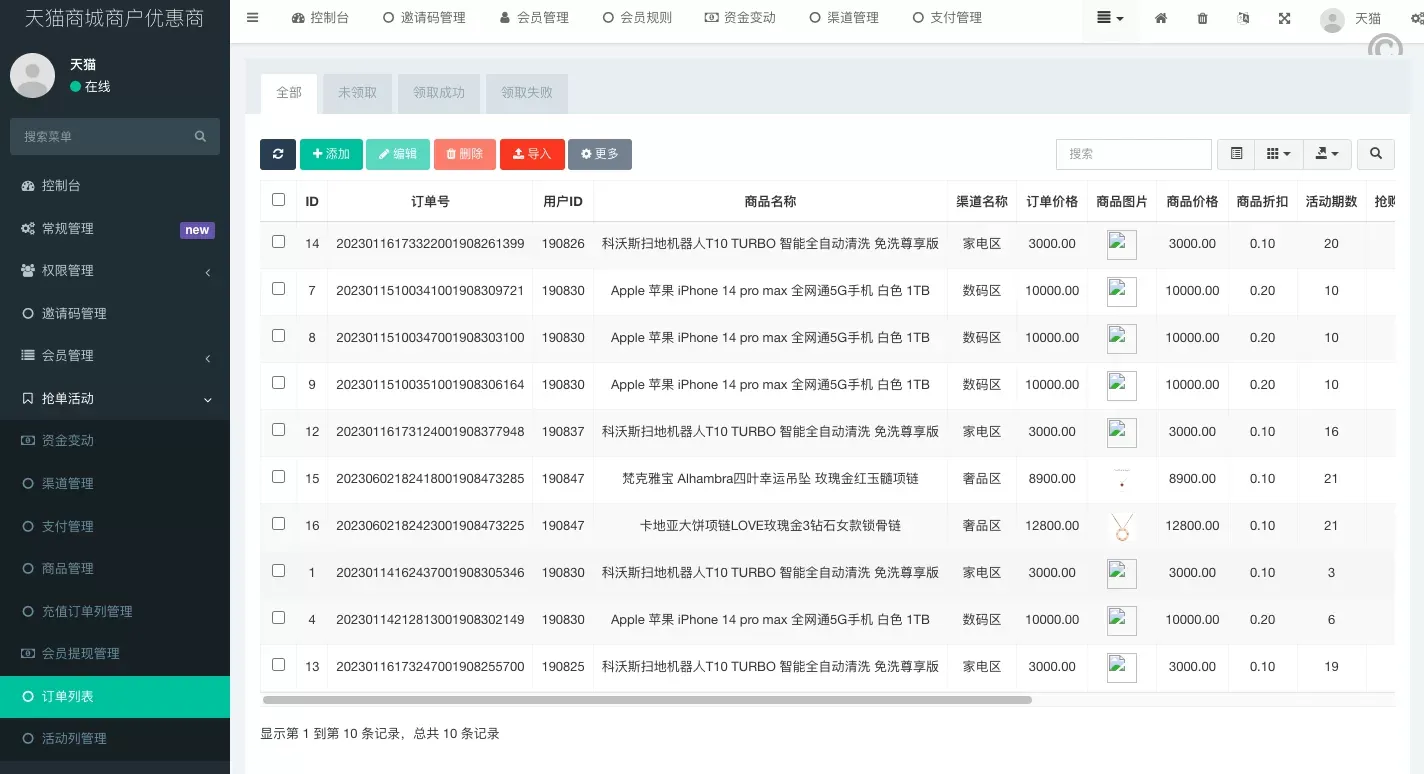Click the hamburger sidebar toggle icon
This screenshot has width=1424, height=774.
(252, 18)
